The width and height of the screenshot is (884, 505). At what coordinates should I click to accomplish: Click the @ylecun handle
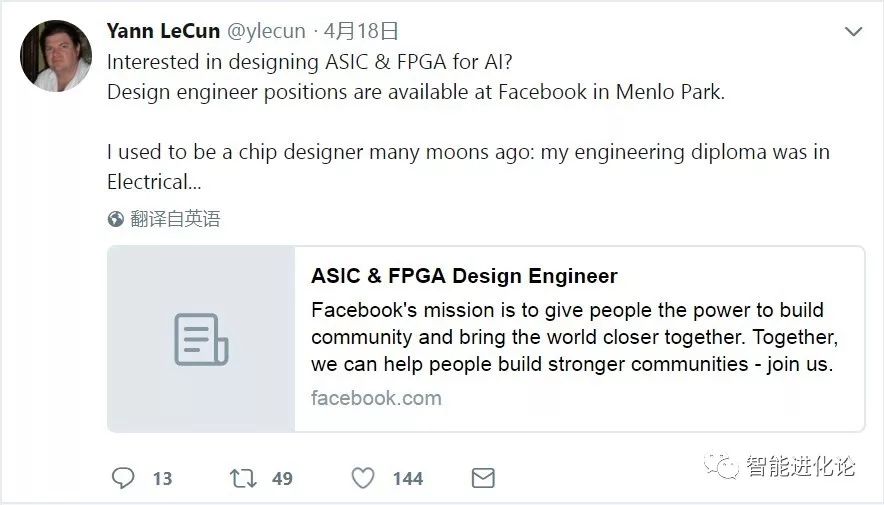268,31
